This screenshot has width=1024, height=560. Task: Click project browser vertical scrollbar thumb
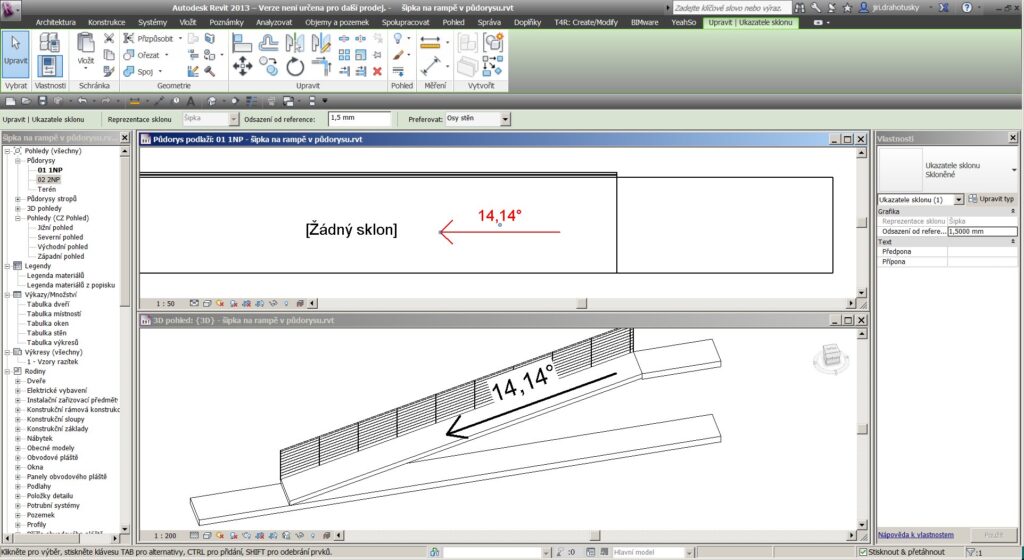point(125,232)
